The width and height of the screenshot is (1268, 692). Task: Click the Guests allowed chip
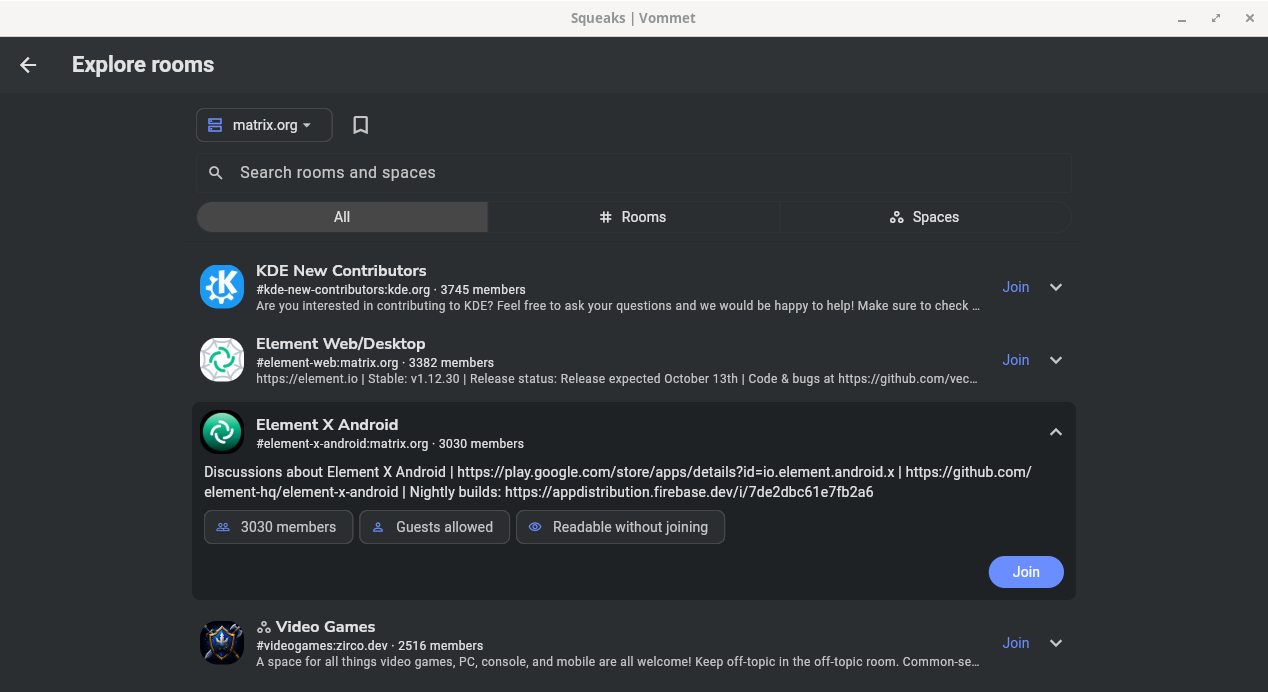coord(434,527)
